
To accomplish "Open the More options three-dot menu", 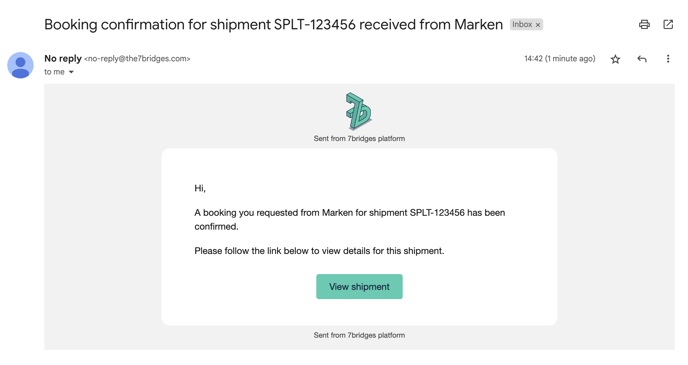I will [668, 59].
